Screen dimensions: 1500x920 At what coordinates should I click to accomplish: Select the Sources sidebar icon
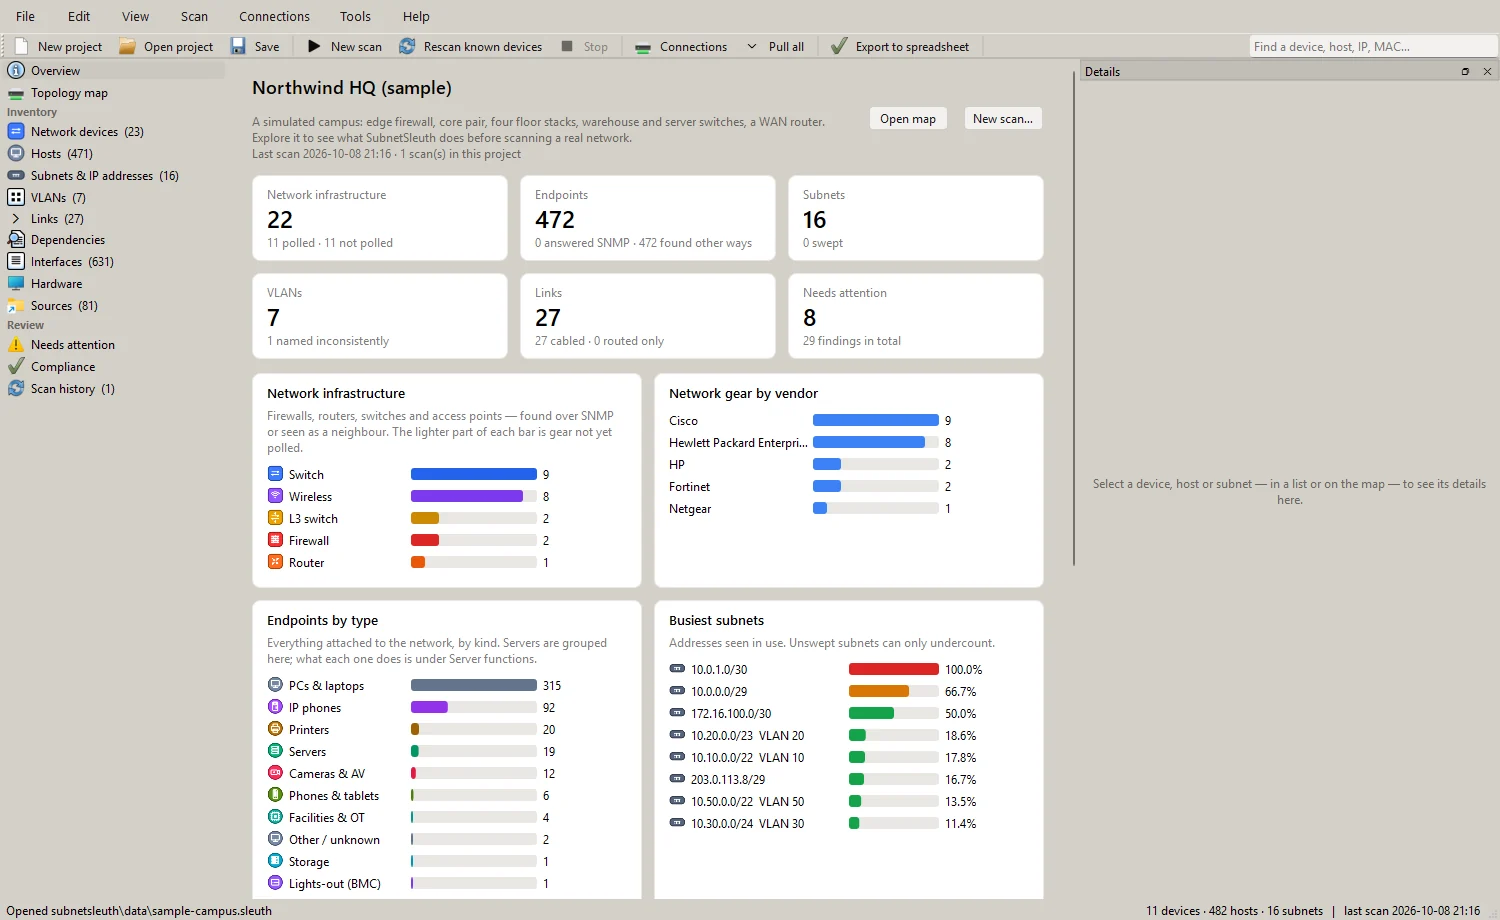click(x=16, y=305)
